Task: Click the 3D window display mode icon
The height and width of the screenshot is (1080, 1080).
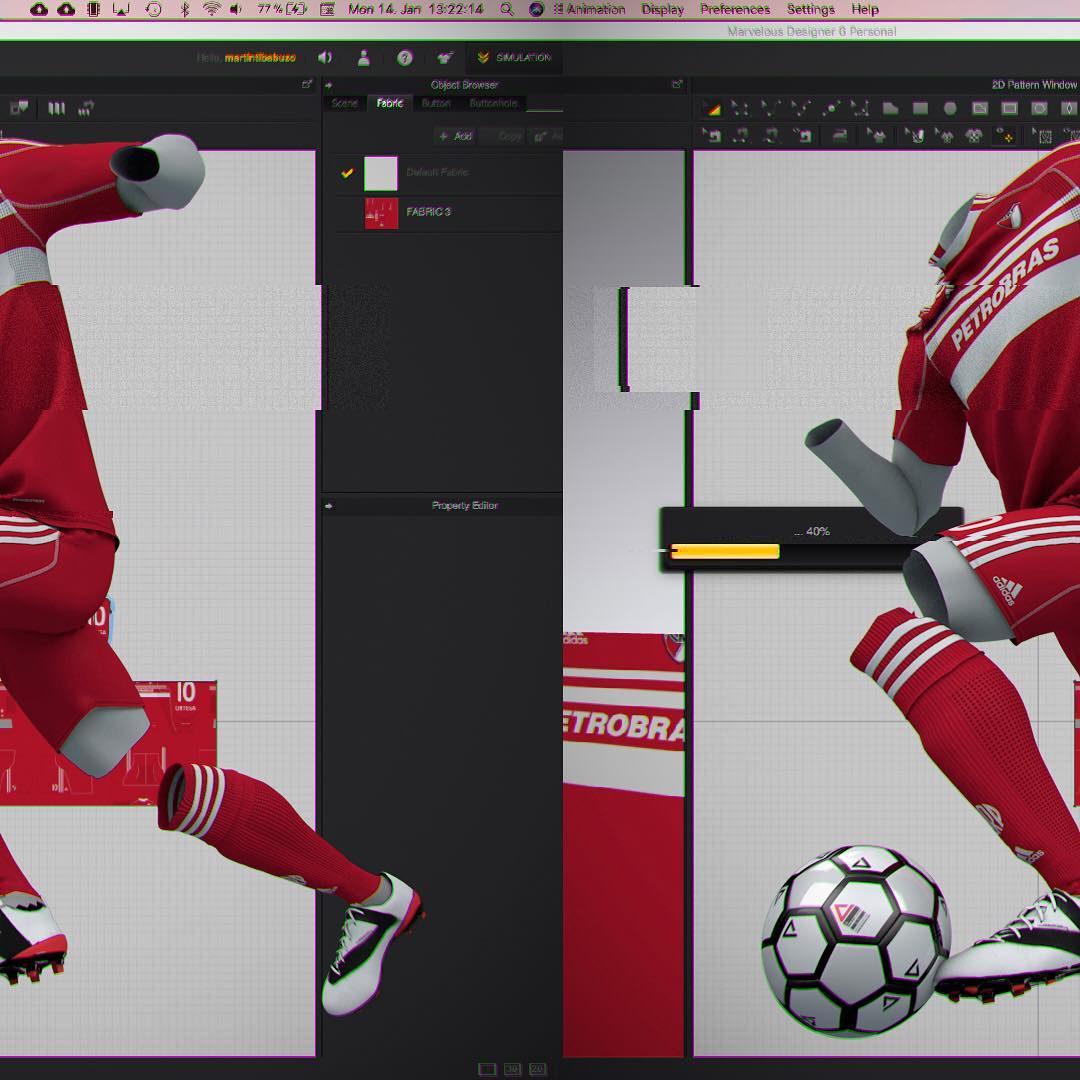Action: pos(19,108)
